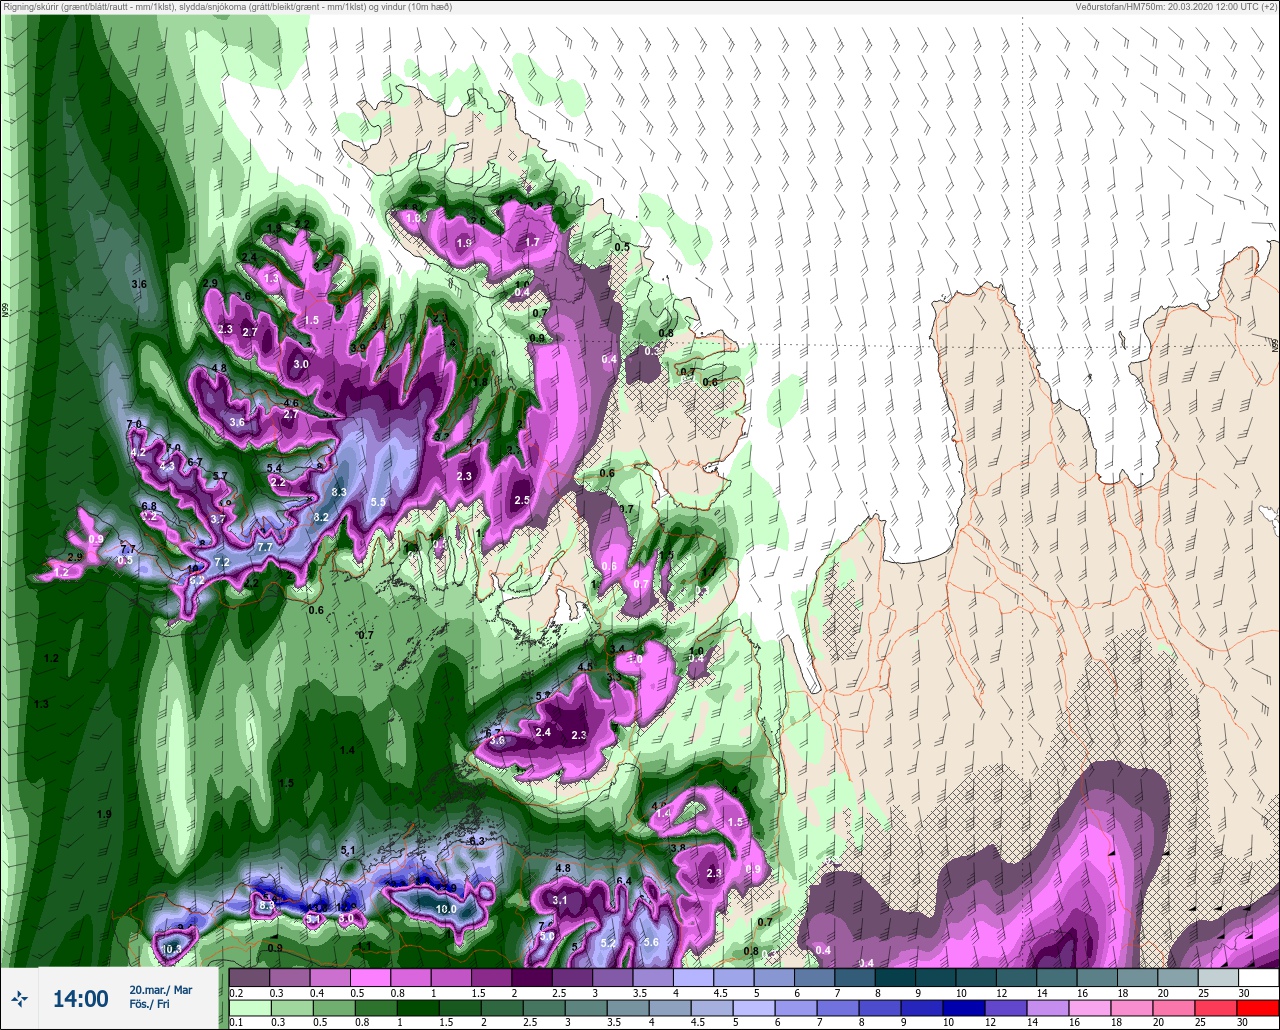Click the '5.6' precipitation value on the map

(651, 942)
